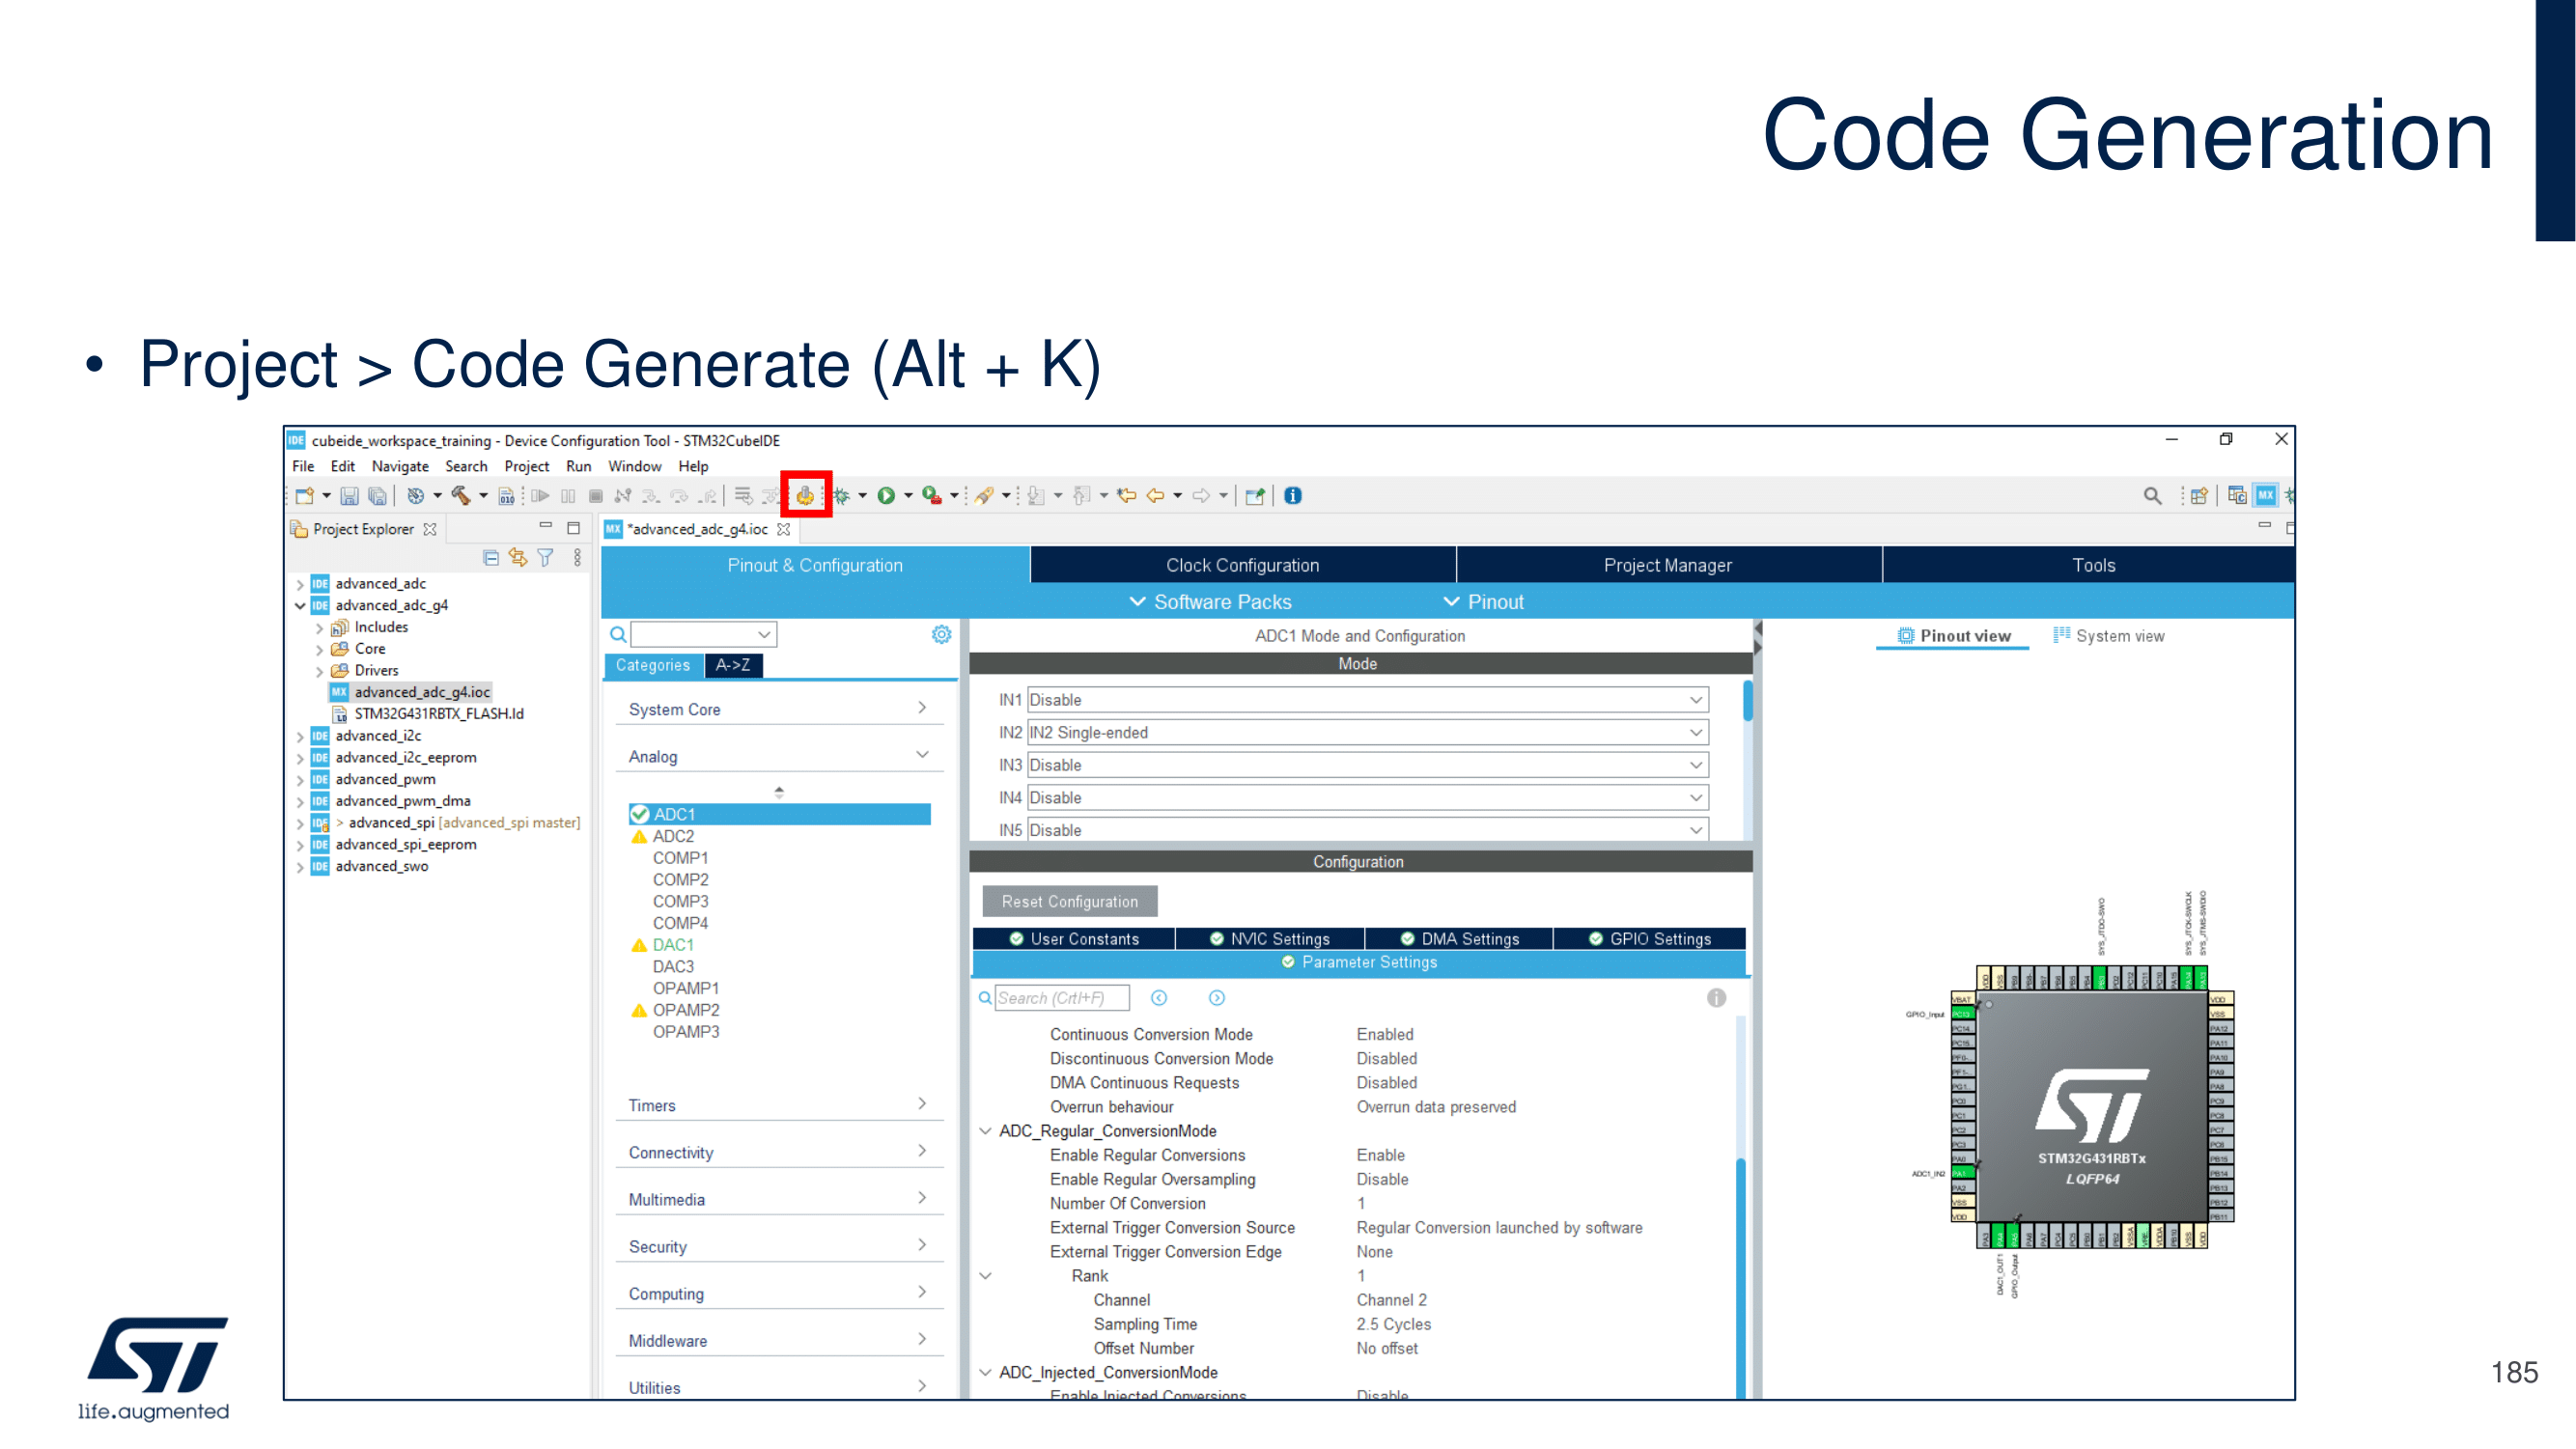Open the Project menu
This screenshot has height=1449, width=2576.
(x=526, y=466)
